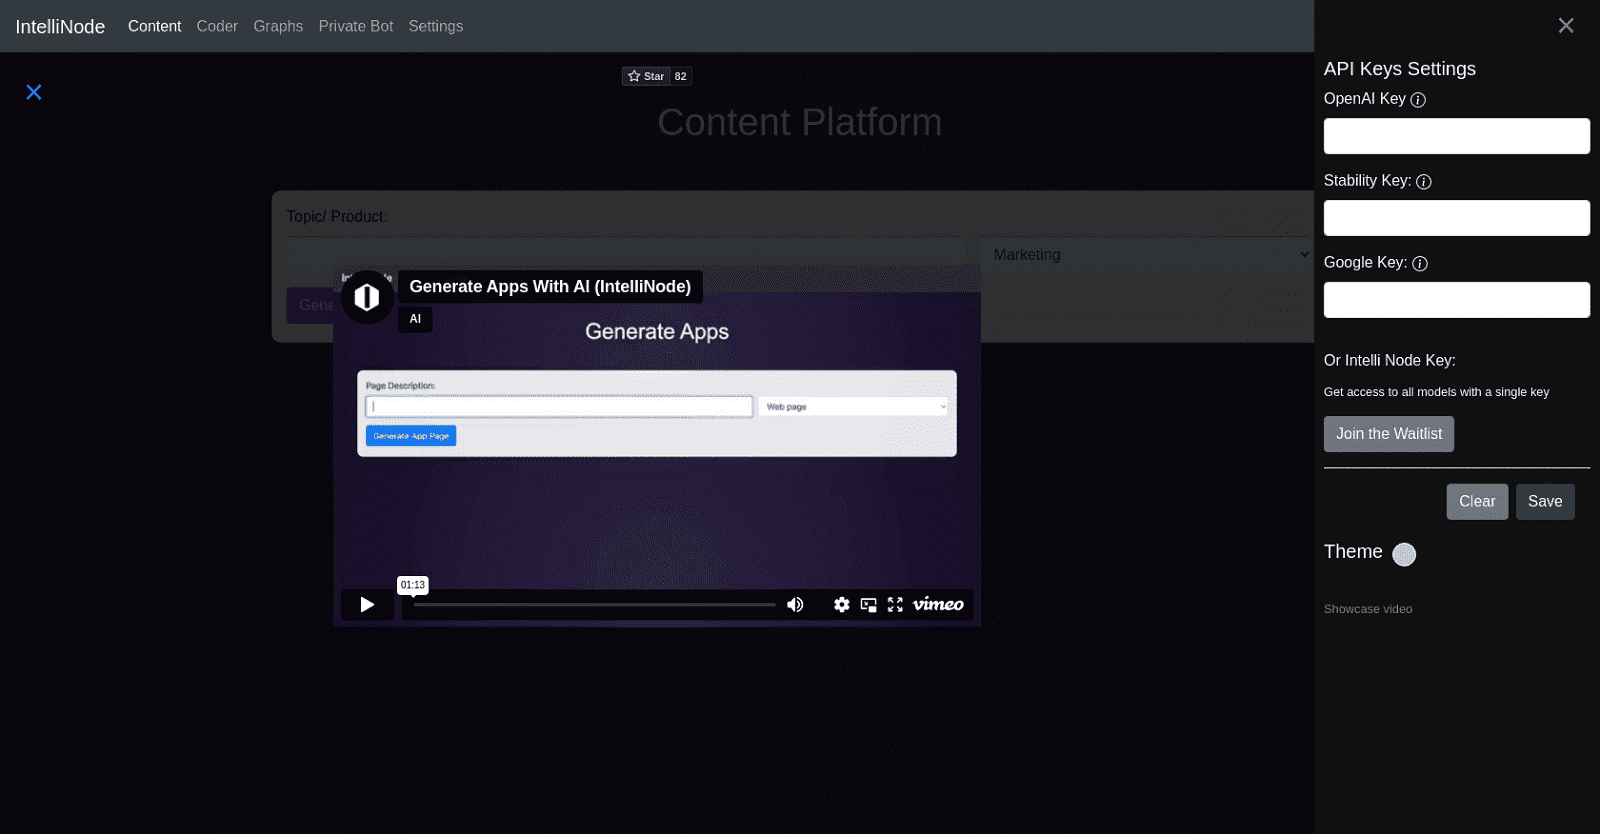Open the Showcase video link

pos(1367,609)
